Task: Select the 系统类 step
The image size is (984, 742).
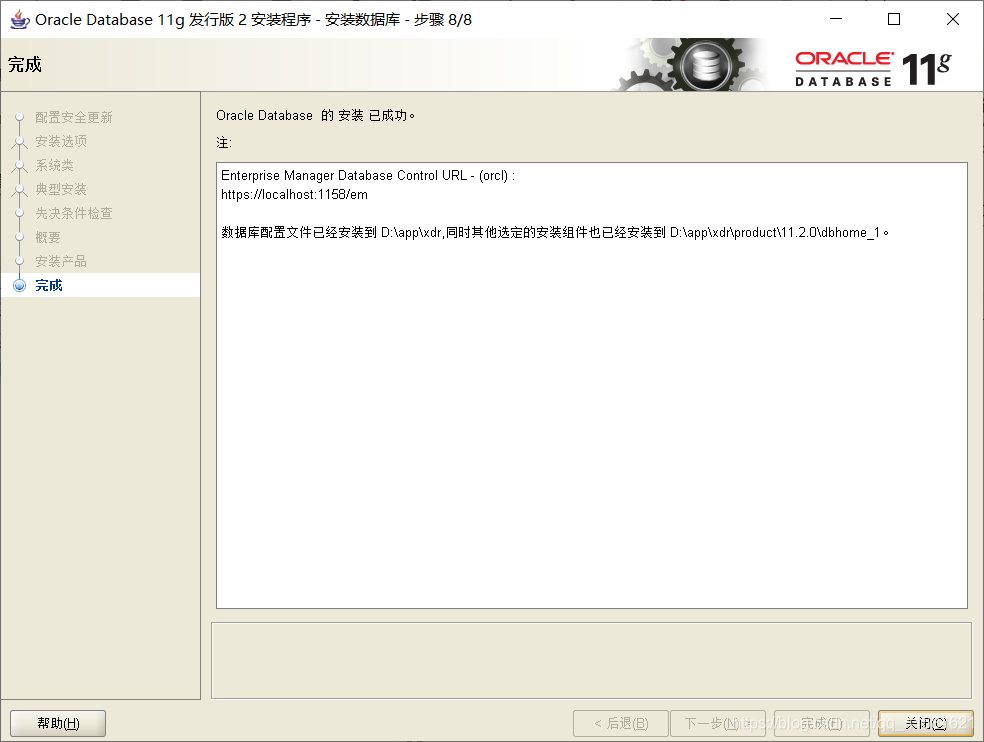Action: 55,165
